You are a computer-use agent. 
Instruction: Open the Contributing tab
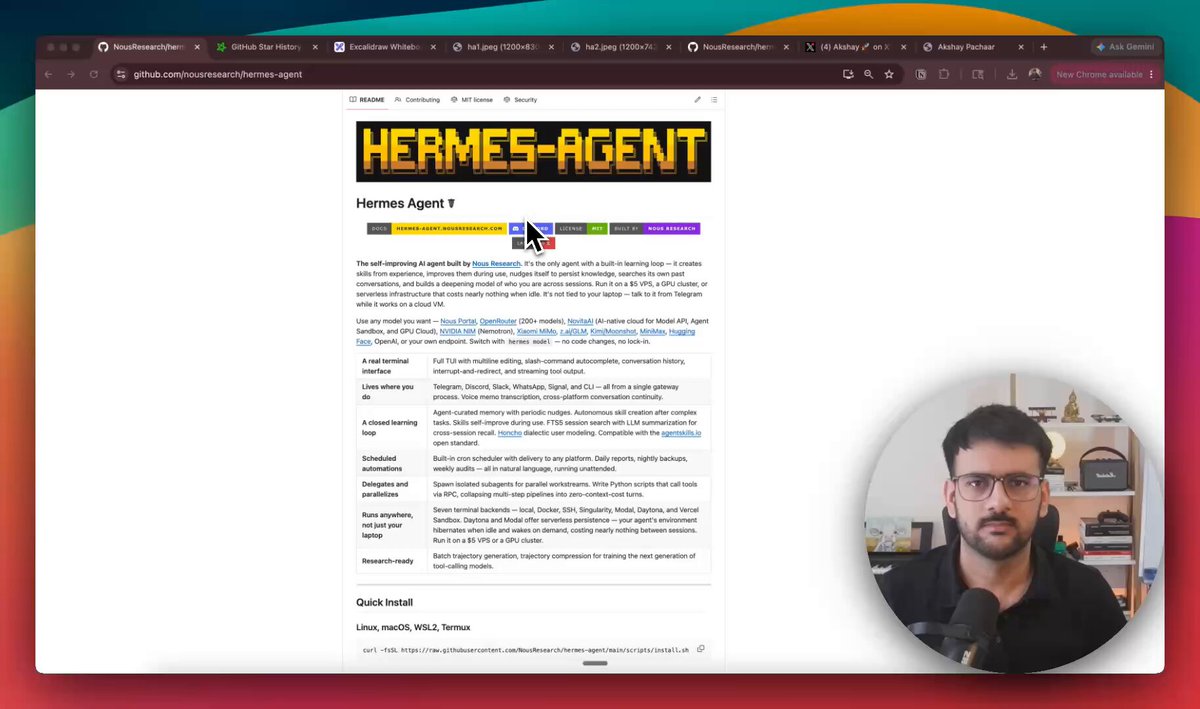pos(417,100)
